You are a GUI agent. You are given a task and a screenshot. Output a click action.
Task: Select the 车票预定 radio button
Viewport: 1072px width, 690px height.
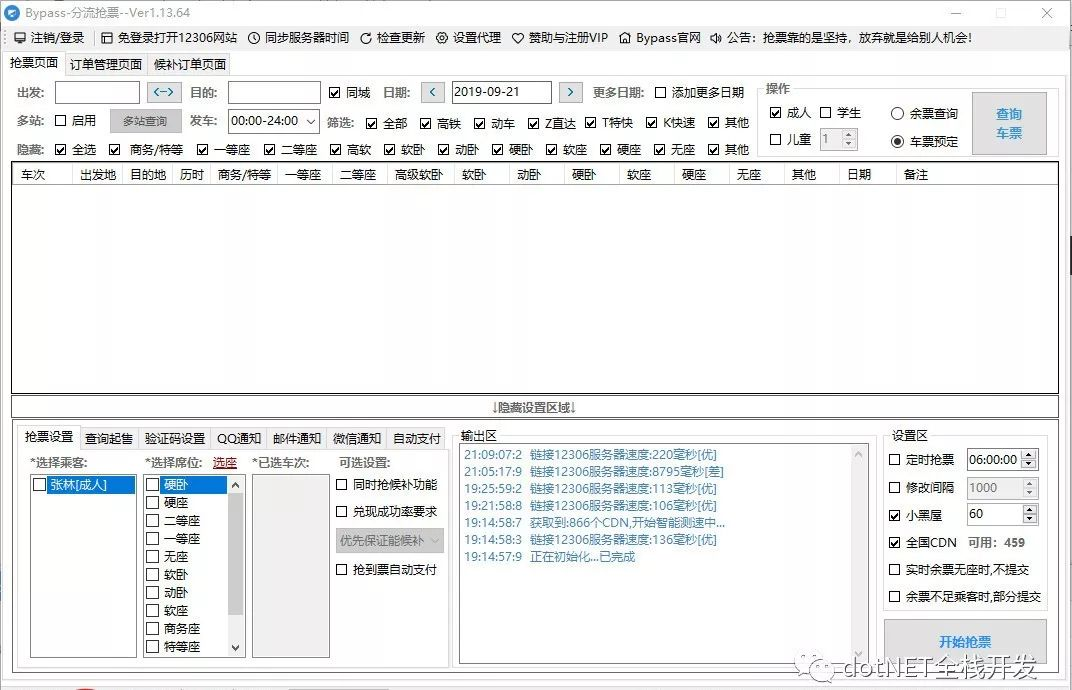898,142
